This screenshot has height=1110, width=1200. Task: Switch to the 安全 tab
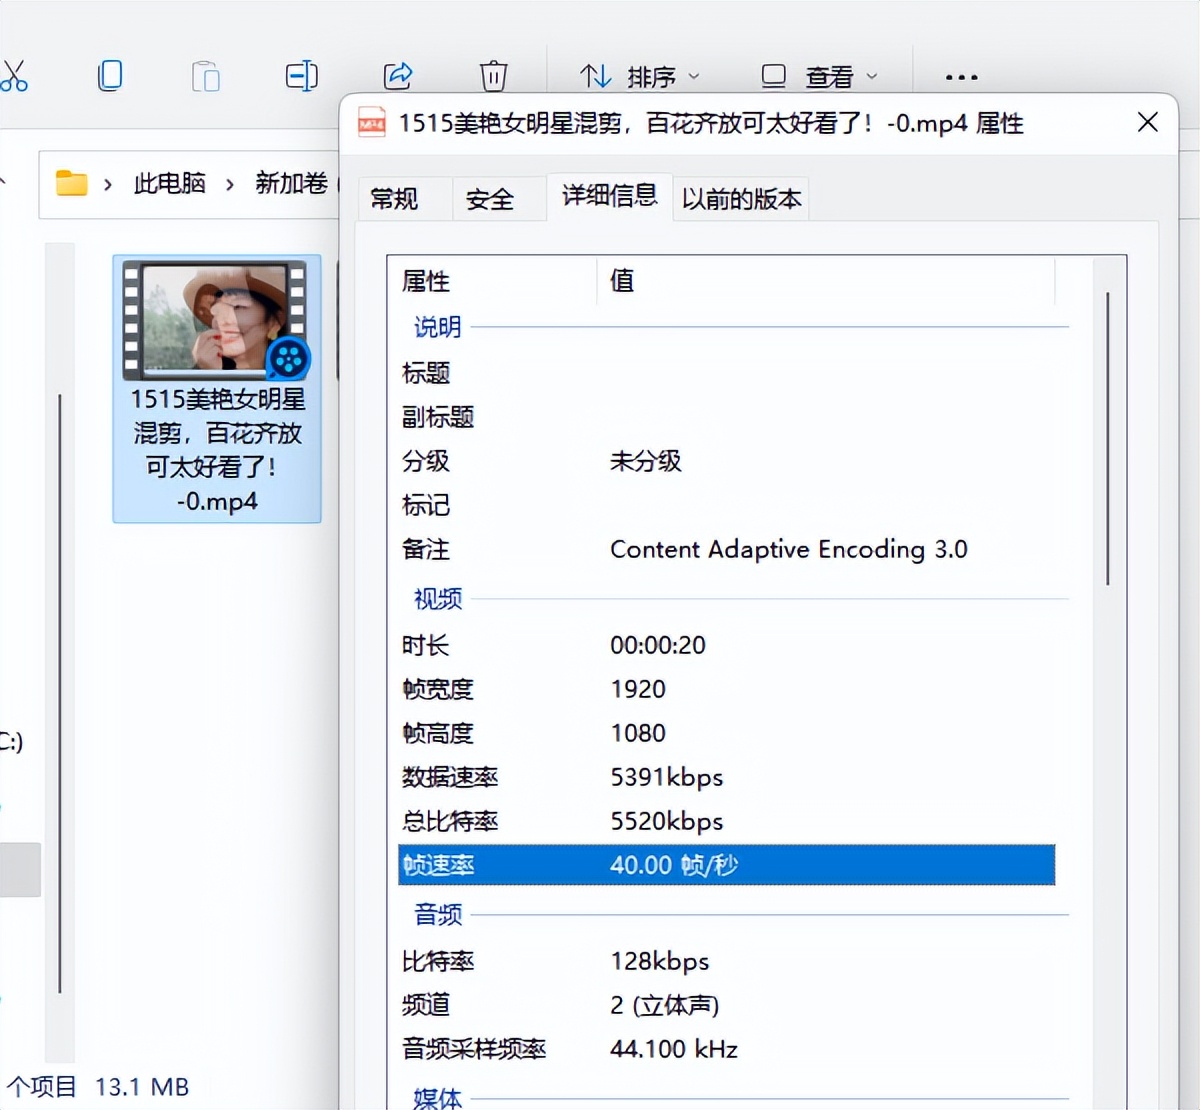pyautogui.click(x=489, y=199)
